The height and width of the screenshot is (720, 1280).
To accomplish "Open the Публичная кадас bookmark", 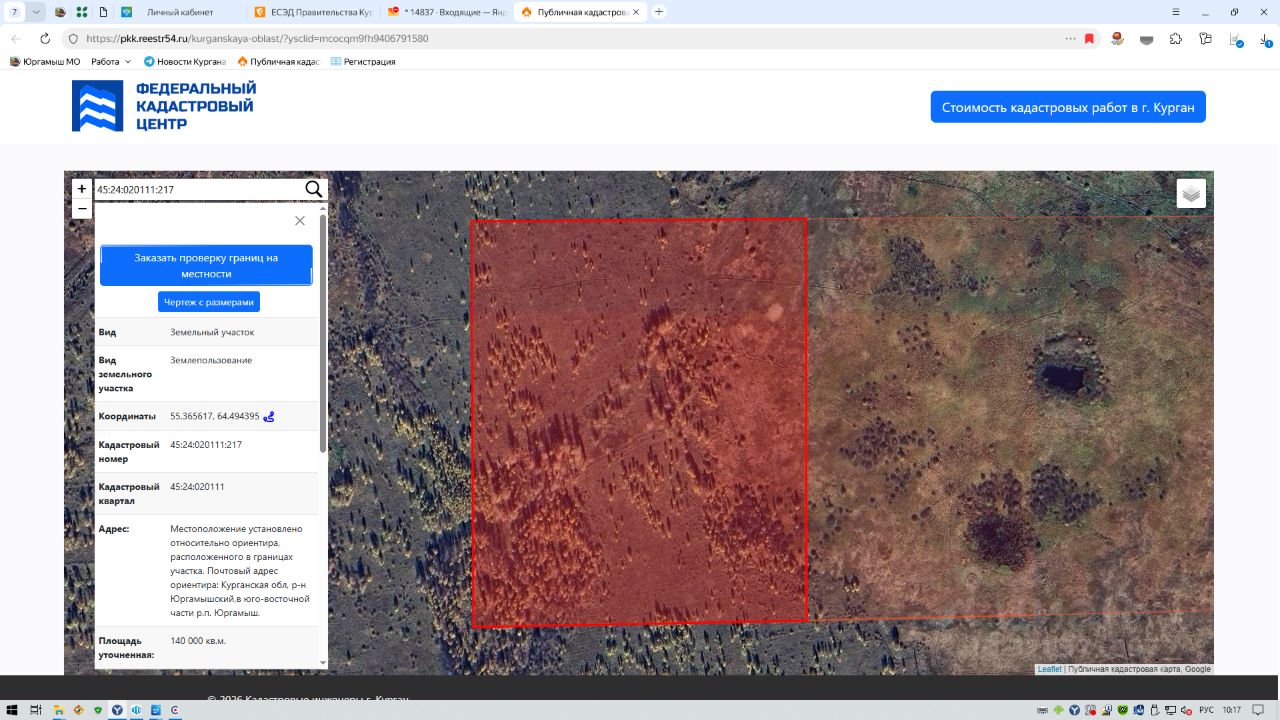I will click(278, 62).
